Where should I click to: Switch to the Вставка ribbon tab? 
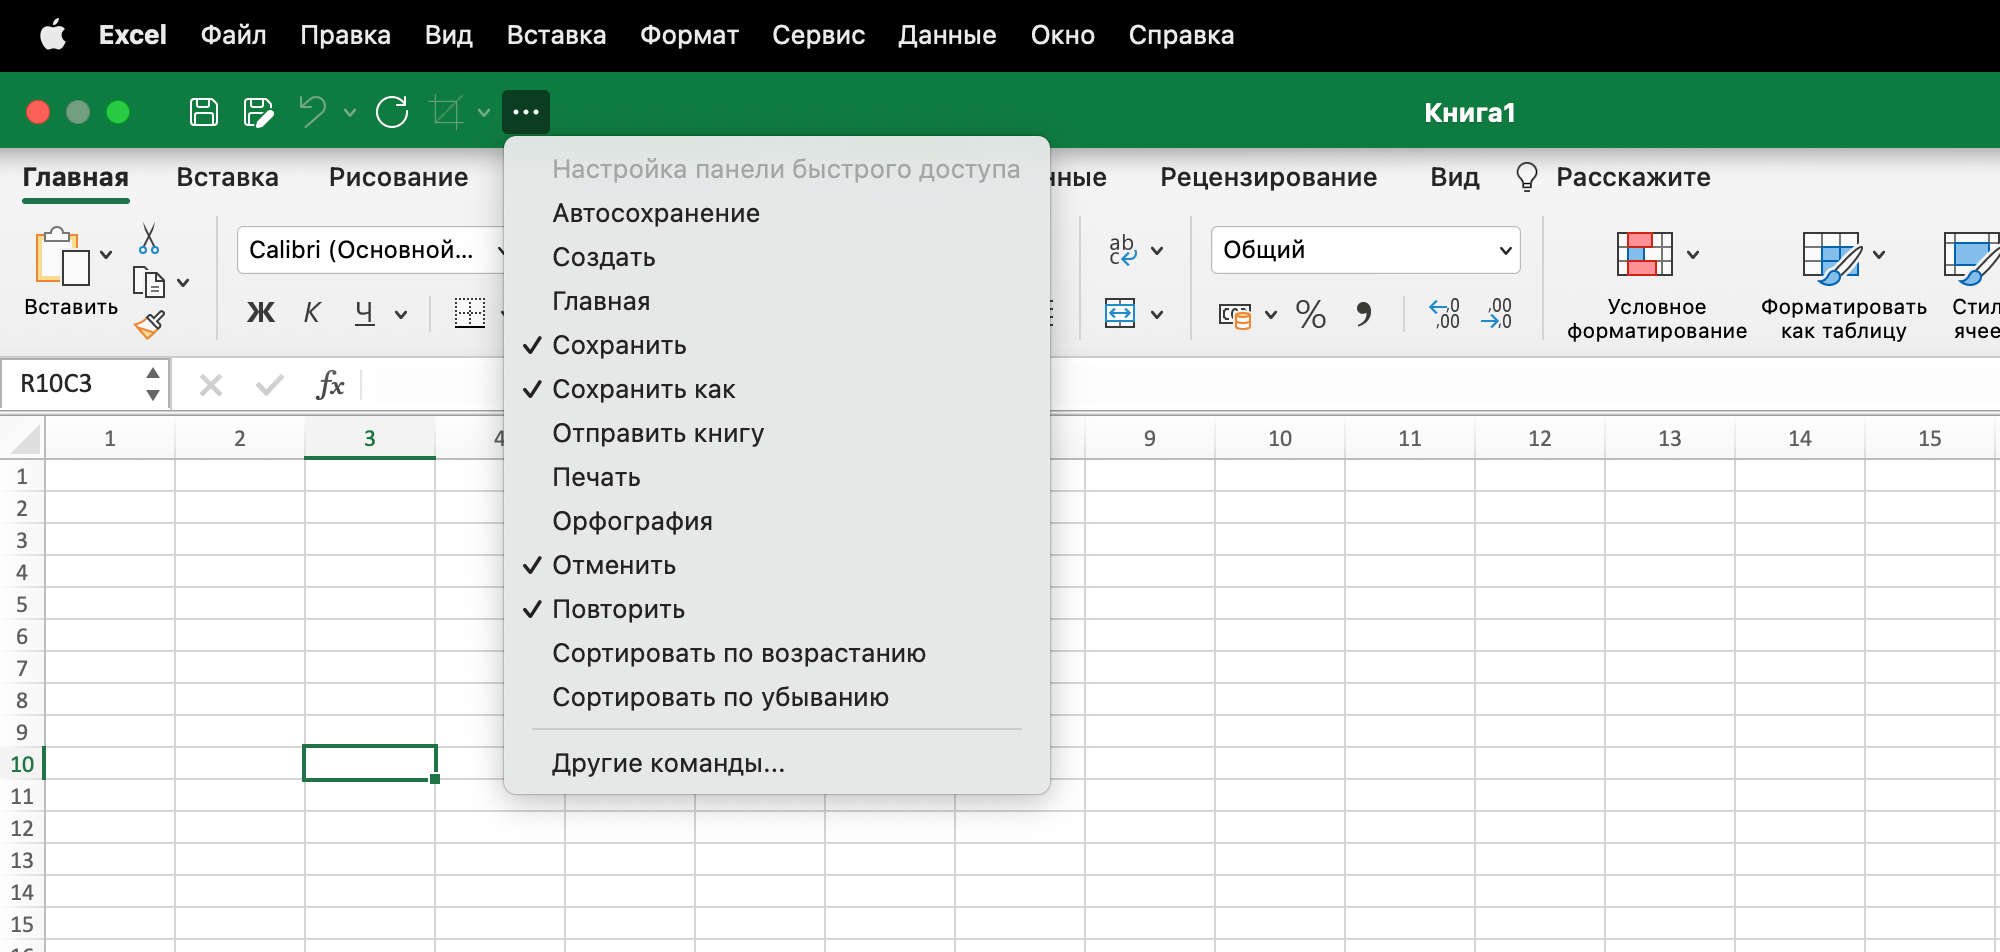(x=227, y=177)
